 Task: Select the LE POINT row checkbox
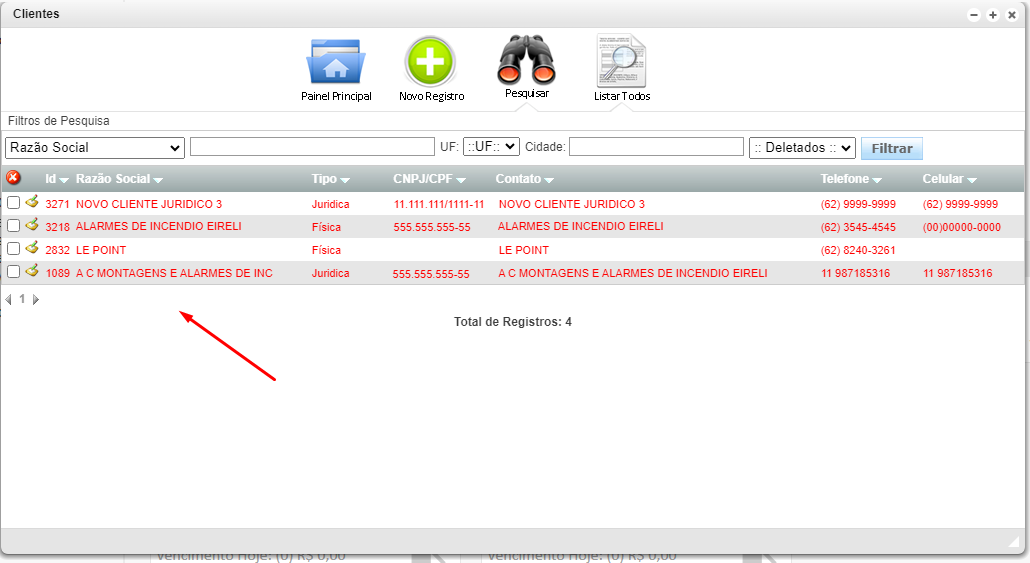point(14,249)
